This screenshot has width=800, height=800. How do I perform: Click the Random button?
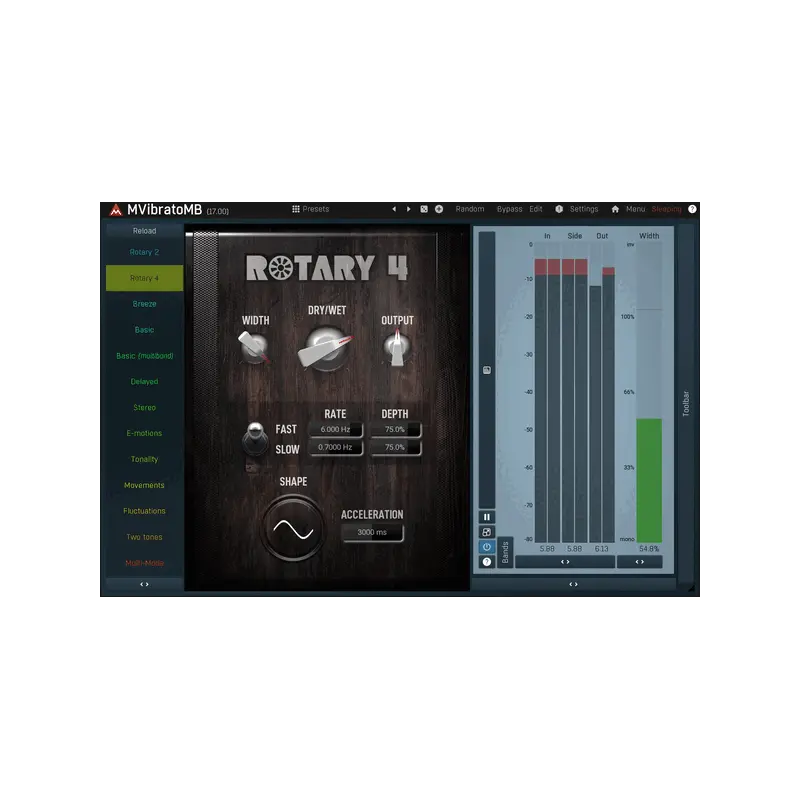(470, 209)
